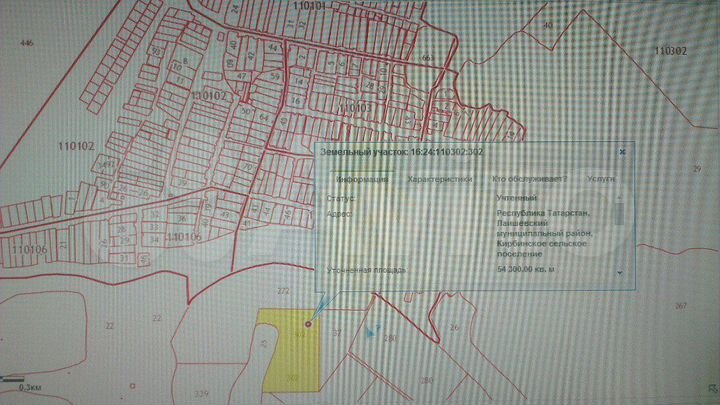
Task: Click map label 446
Action: click(x=27, y=43)
